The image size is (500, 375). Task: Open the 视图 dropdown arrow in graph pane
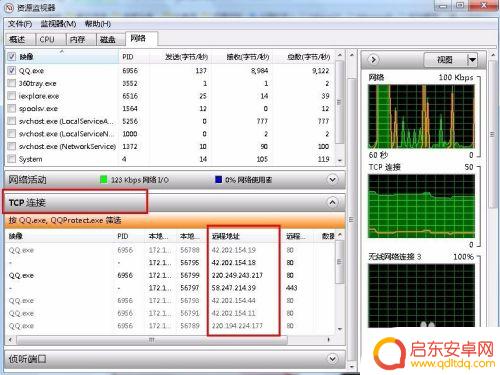coord(472,60)
